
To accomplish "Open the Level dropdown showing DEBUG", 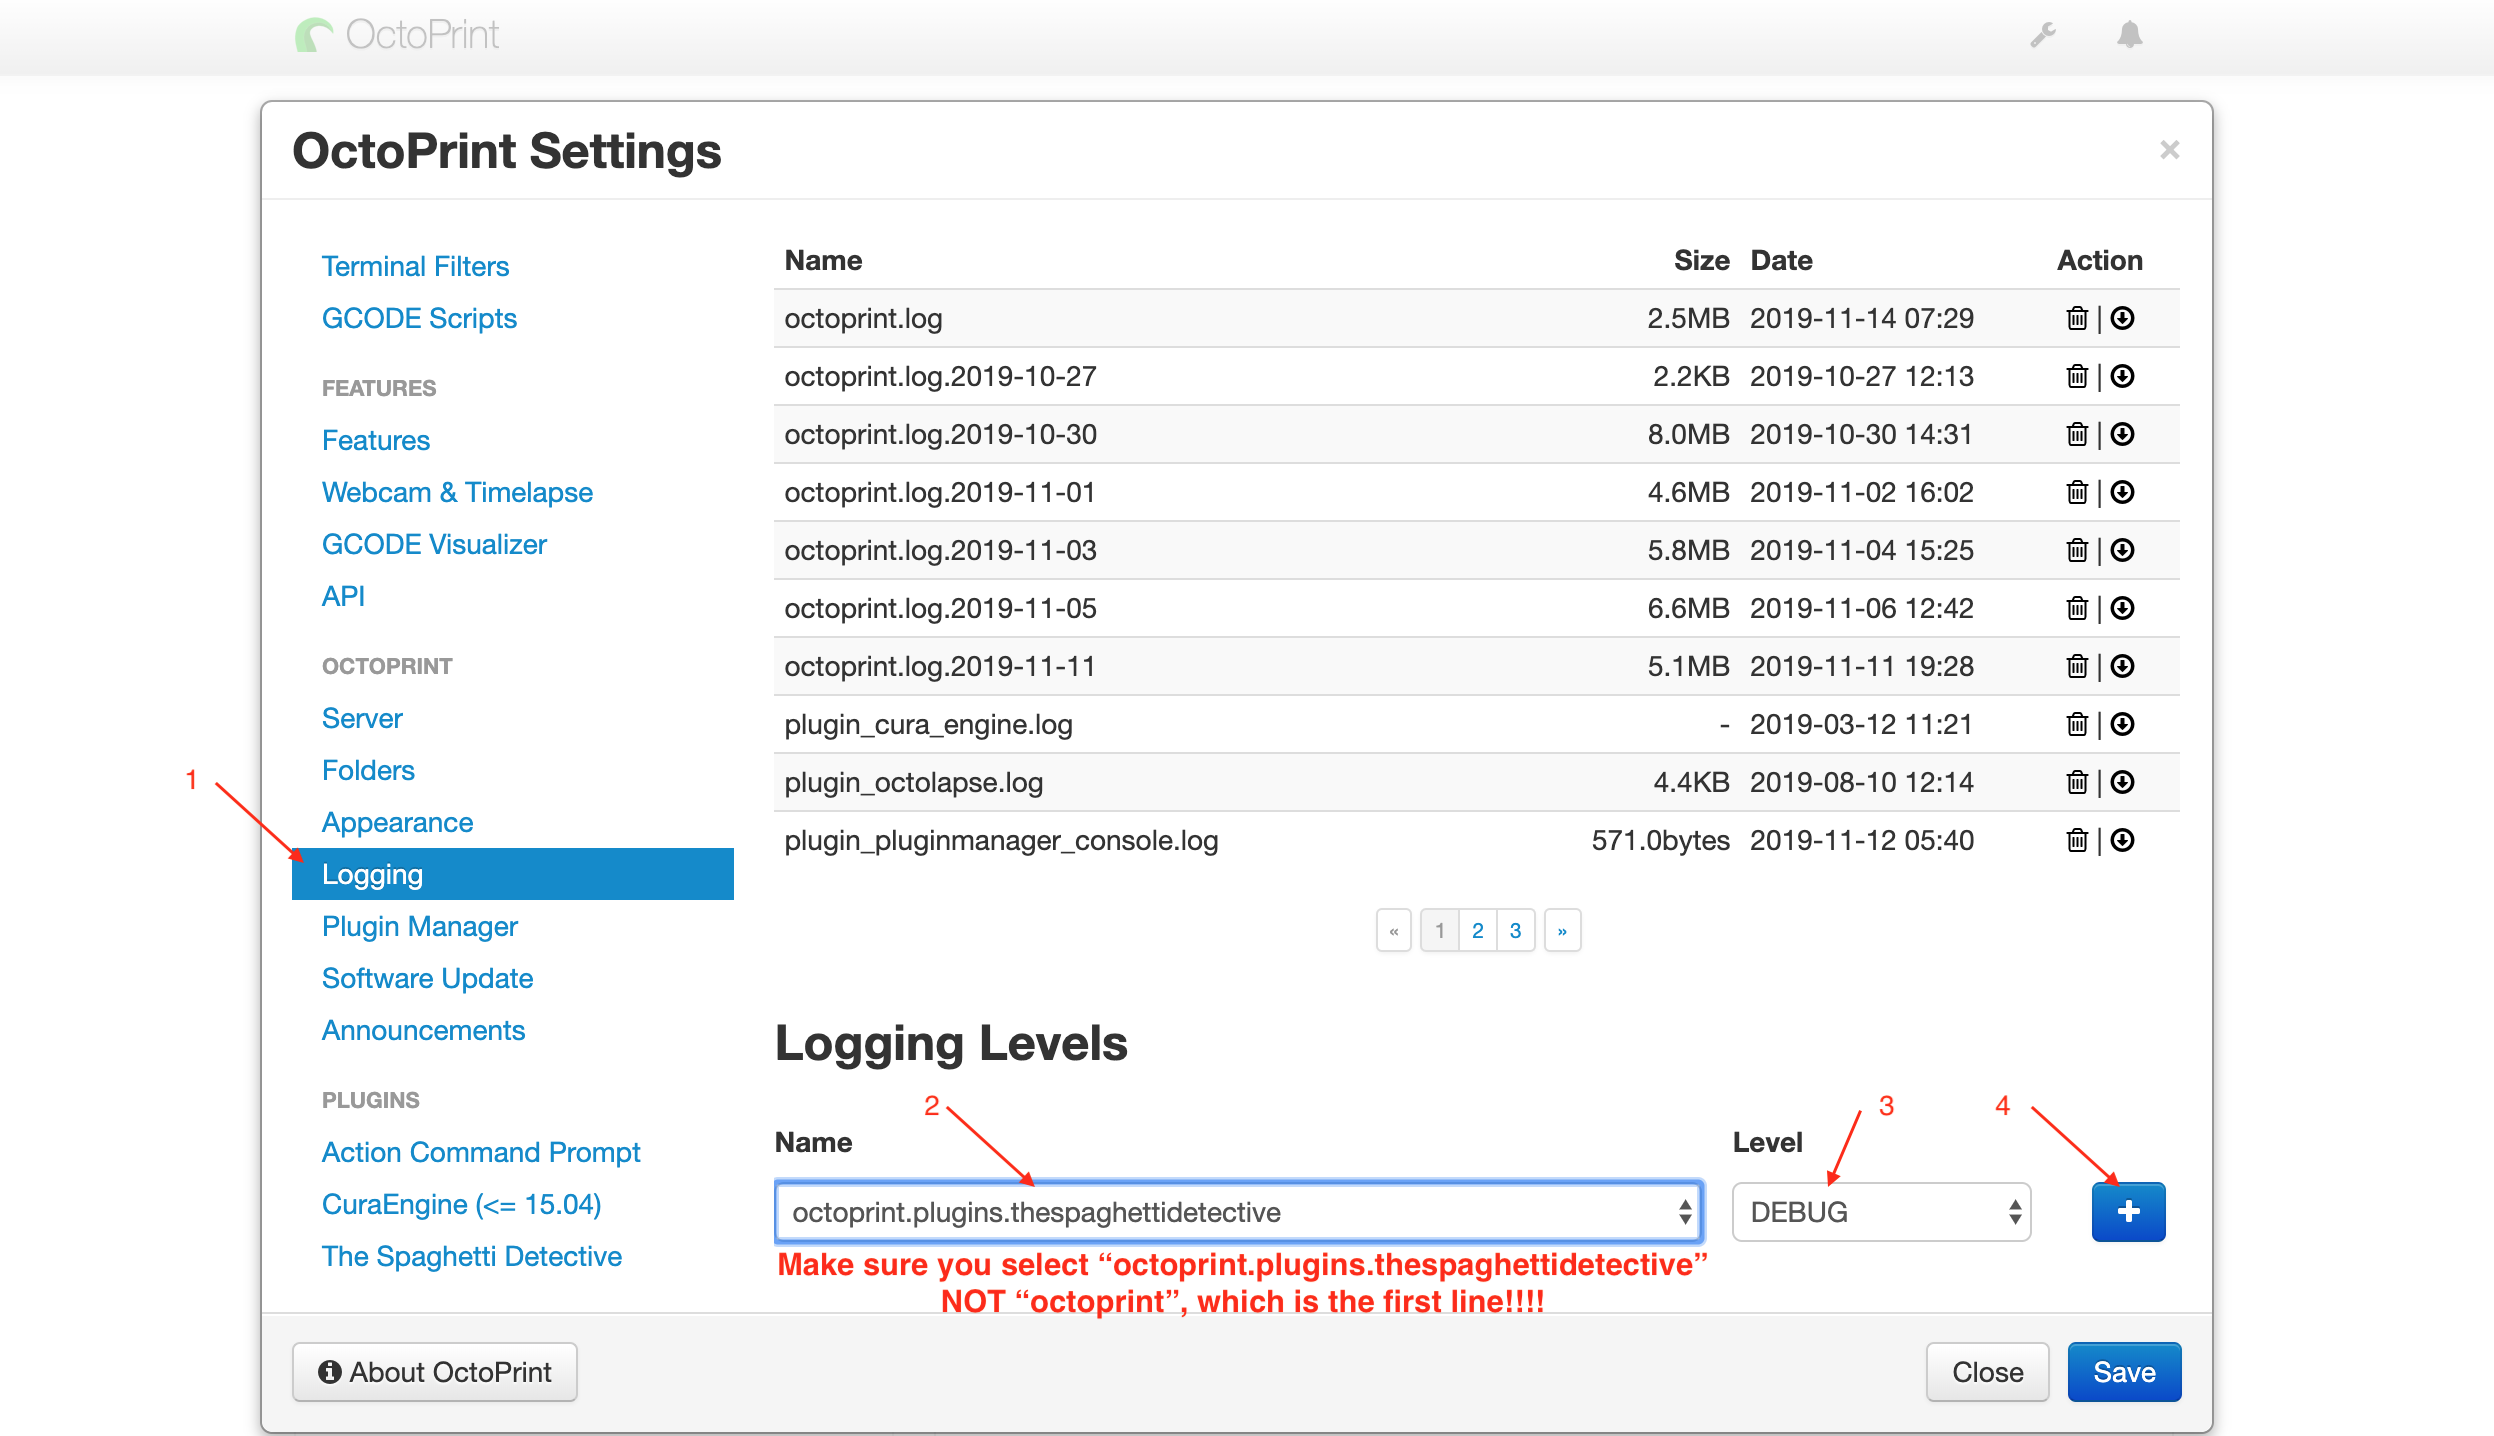I will [1881, 1212].
